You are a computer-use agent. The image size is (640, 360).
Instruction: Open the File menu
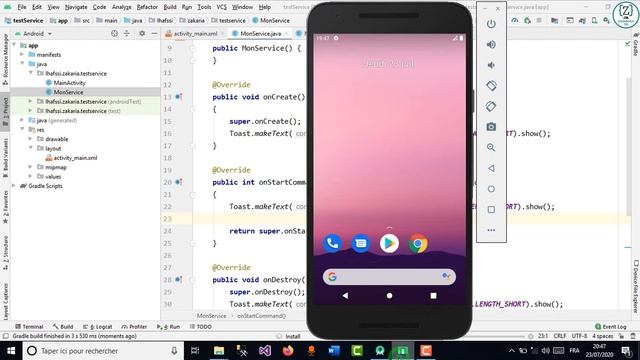22,7
